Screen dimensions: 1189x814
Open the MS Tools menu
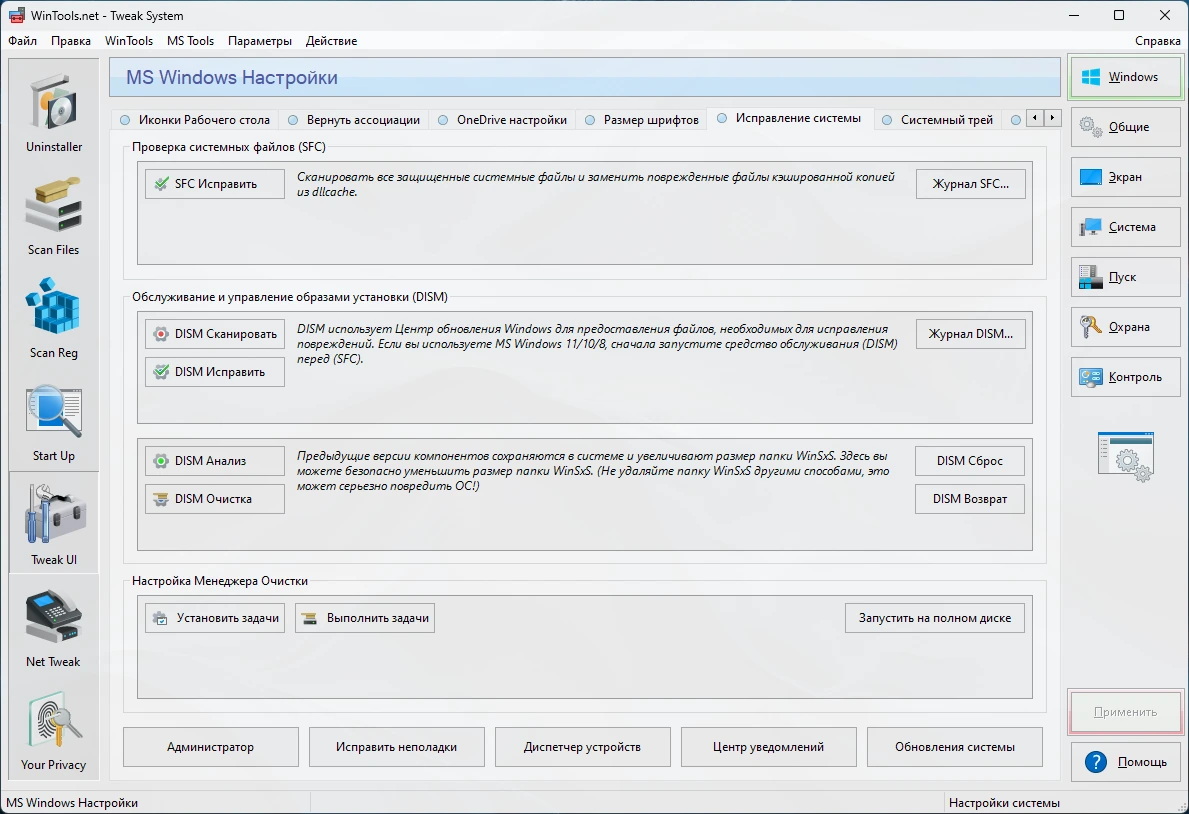[x=190, y=41]
